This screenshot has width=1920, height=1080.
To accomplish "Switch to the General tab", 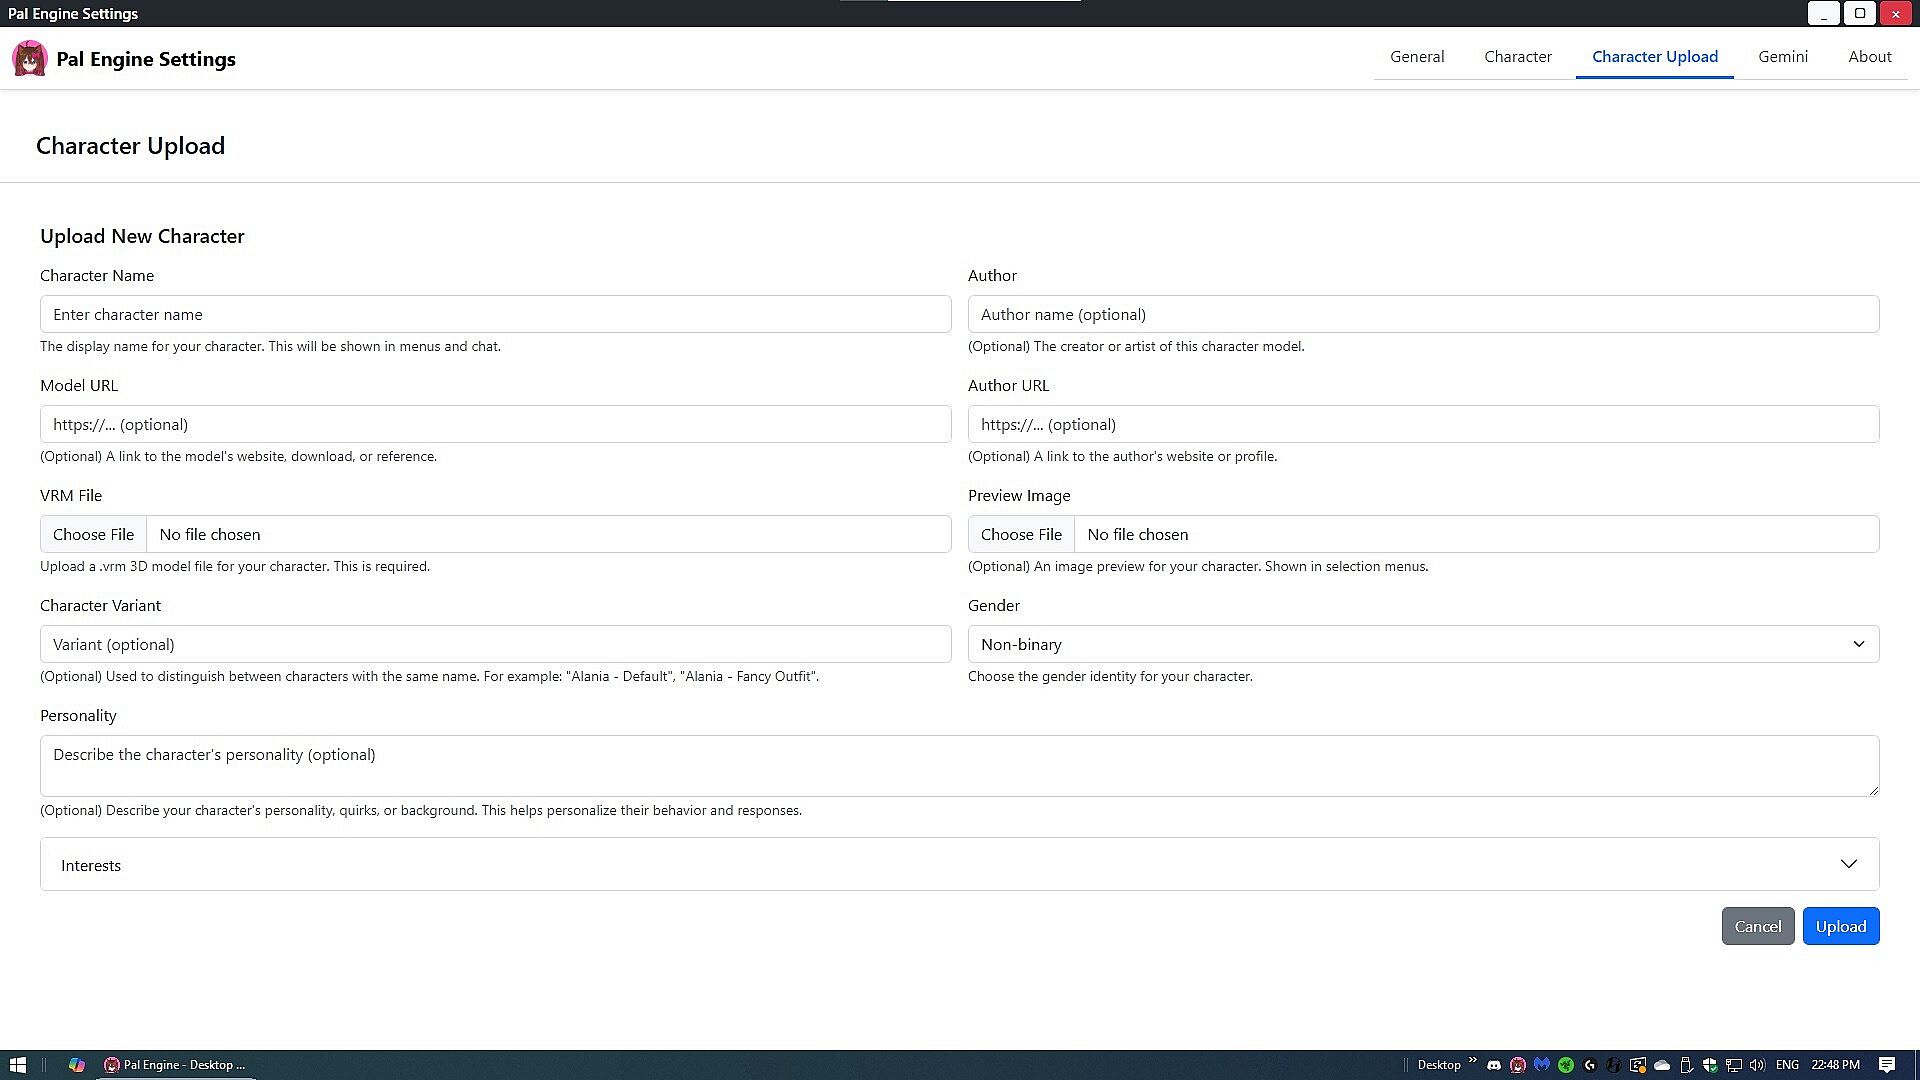I will coord(1416,57).
